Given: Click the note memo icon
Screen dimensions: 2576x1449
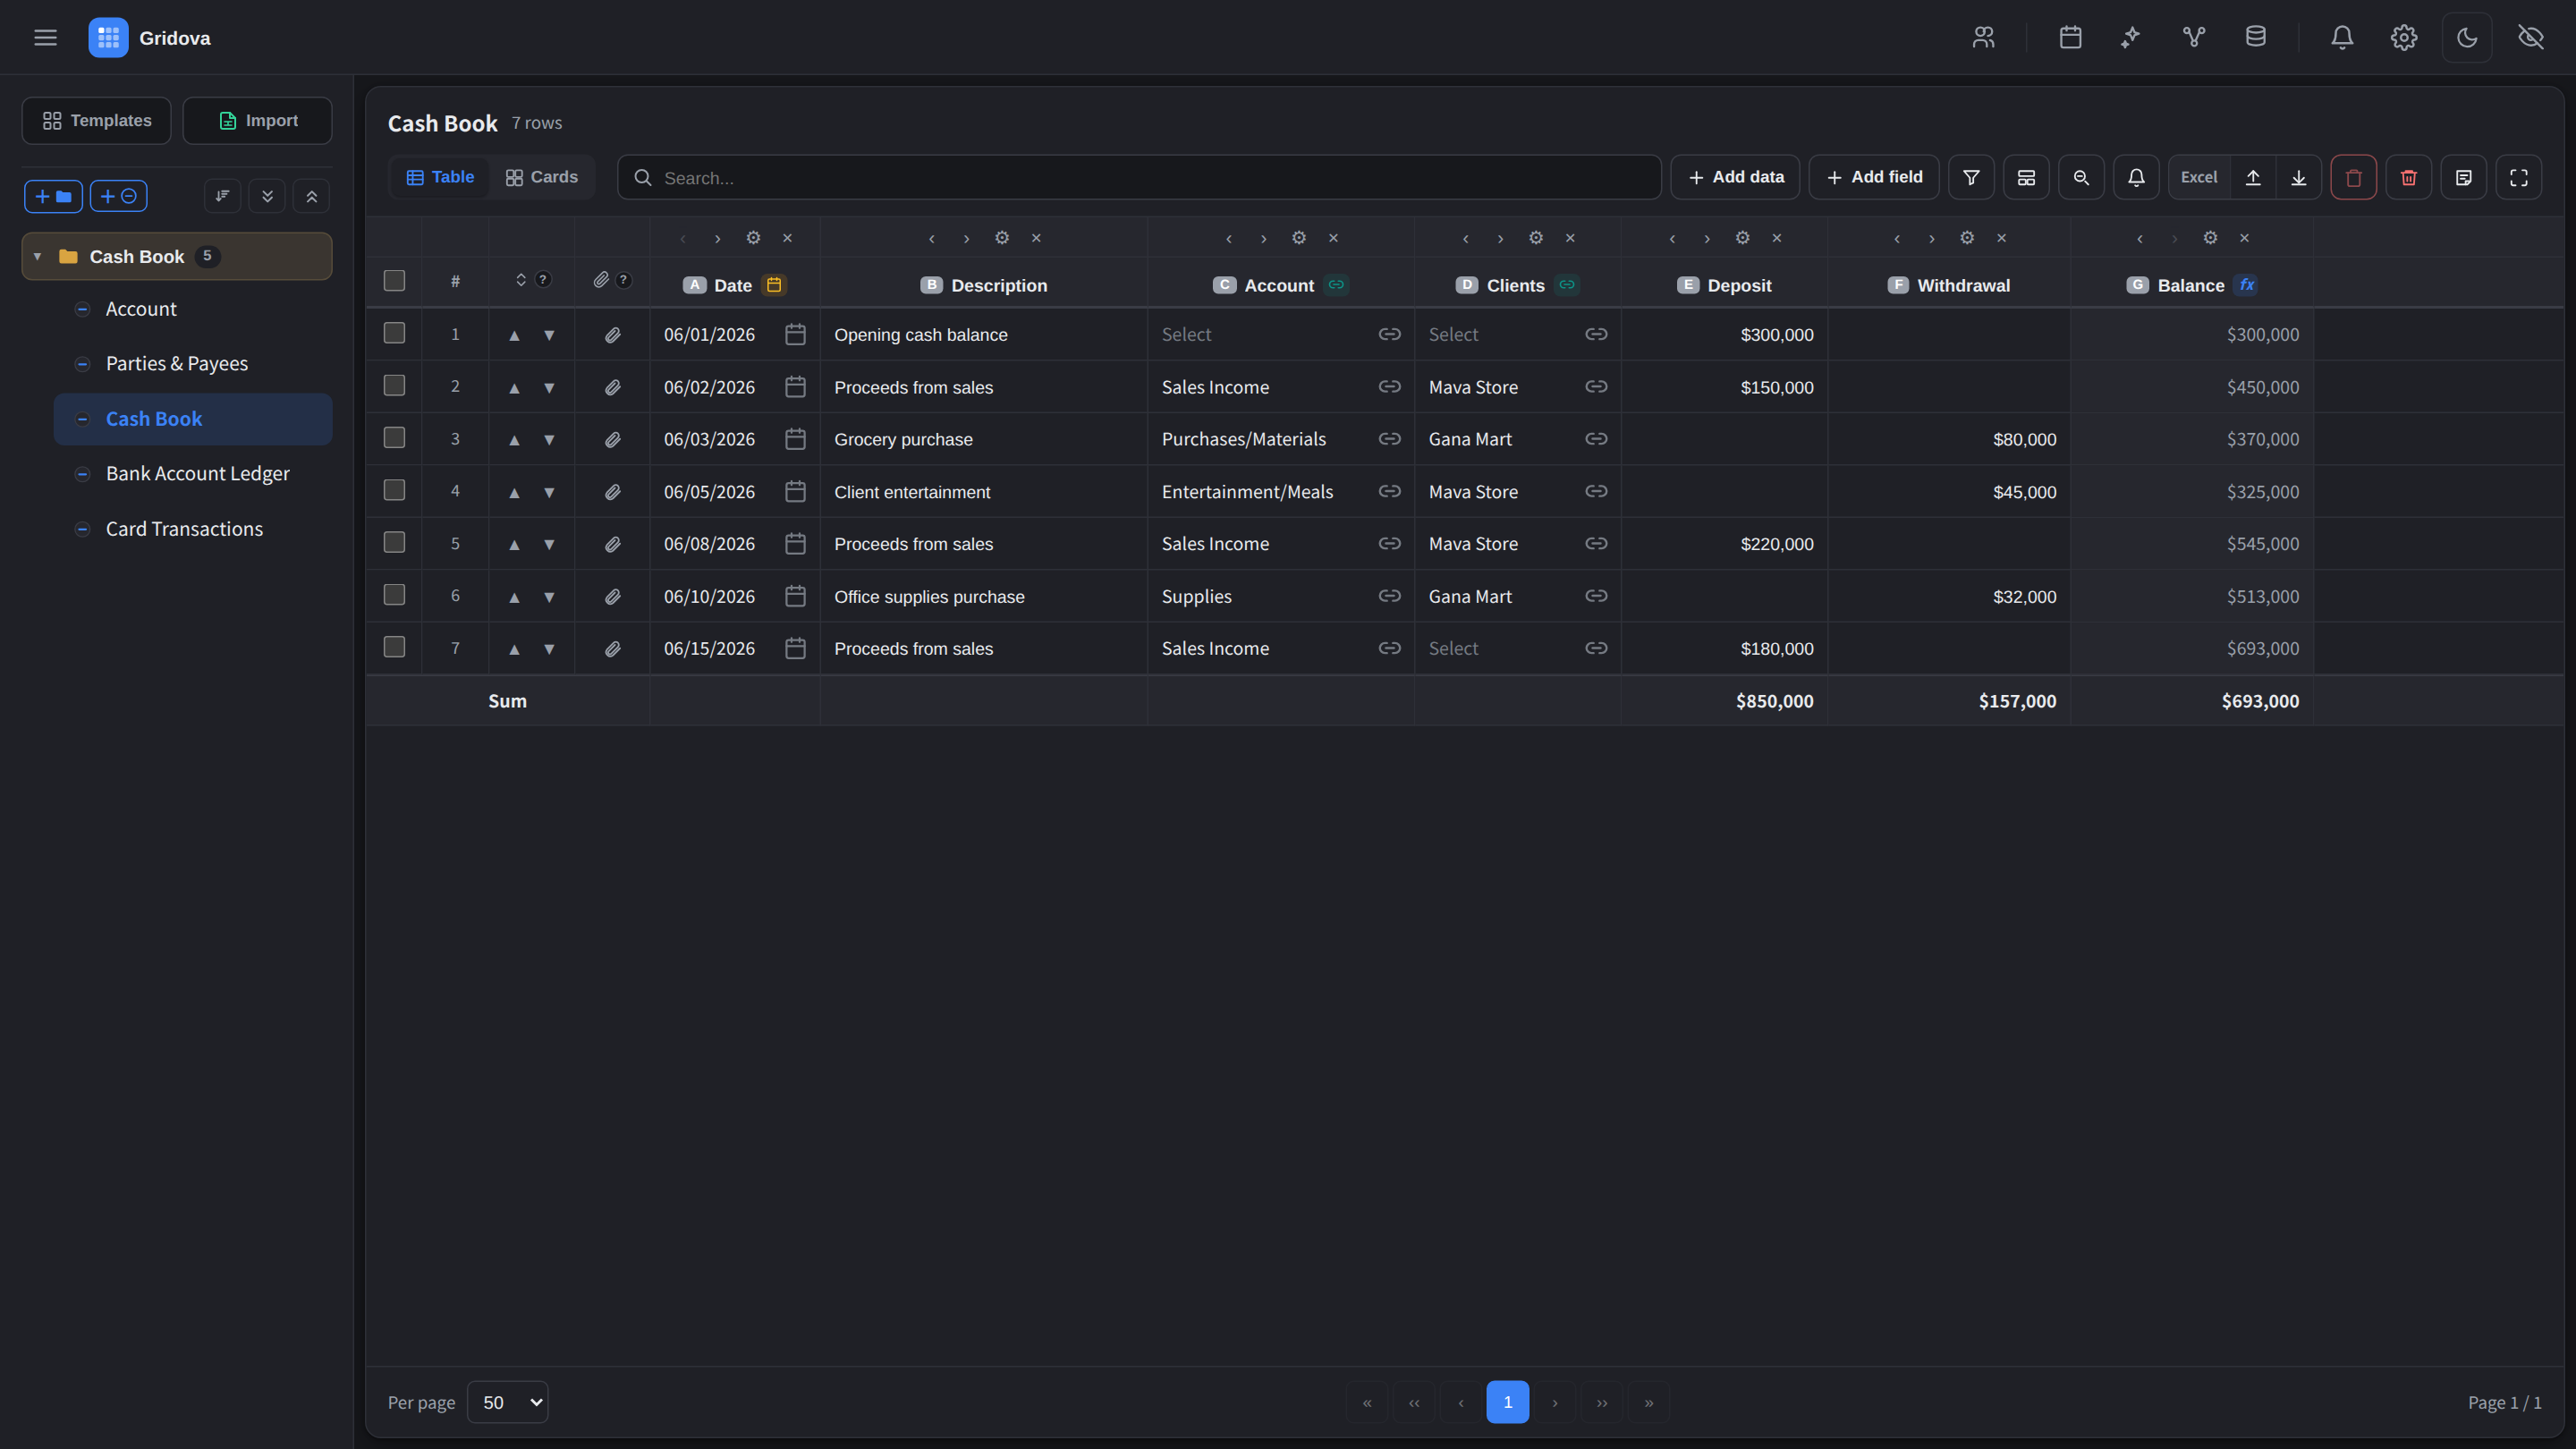Looking at the screenshot, I should pos(2464,177).
